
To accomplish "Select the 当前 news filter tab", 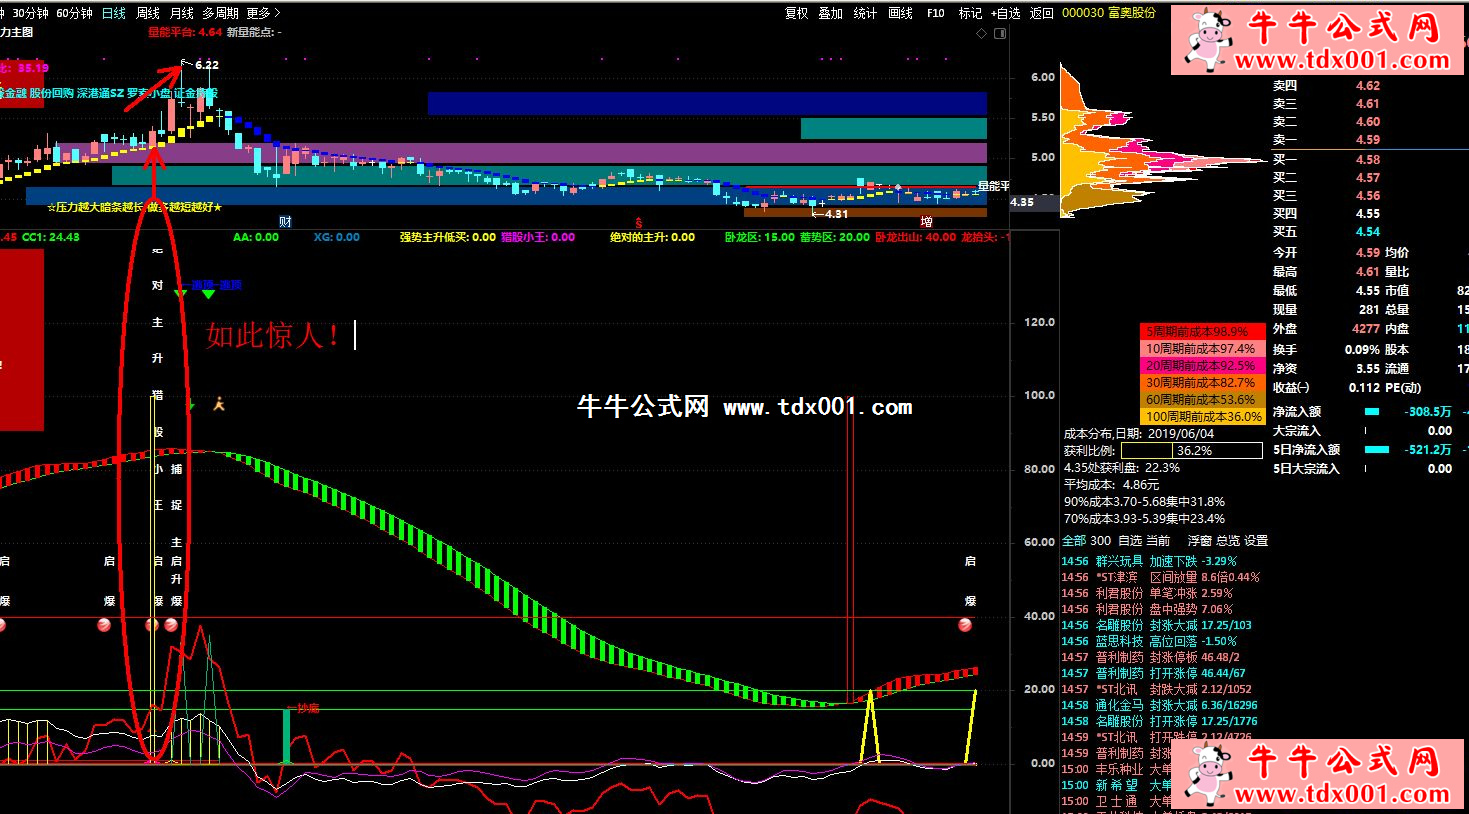I will pos(1157,540).
